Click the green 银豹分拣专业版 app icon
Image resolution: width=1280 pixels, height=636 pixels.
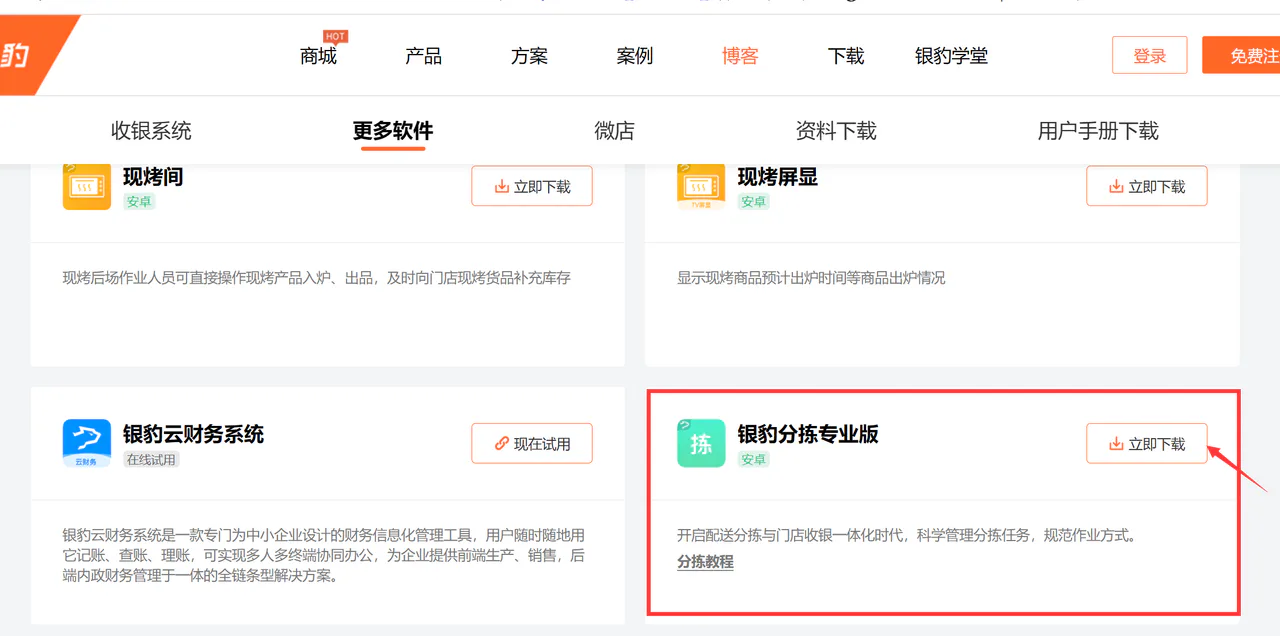(701, 444)
